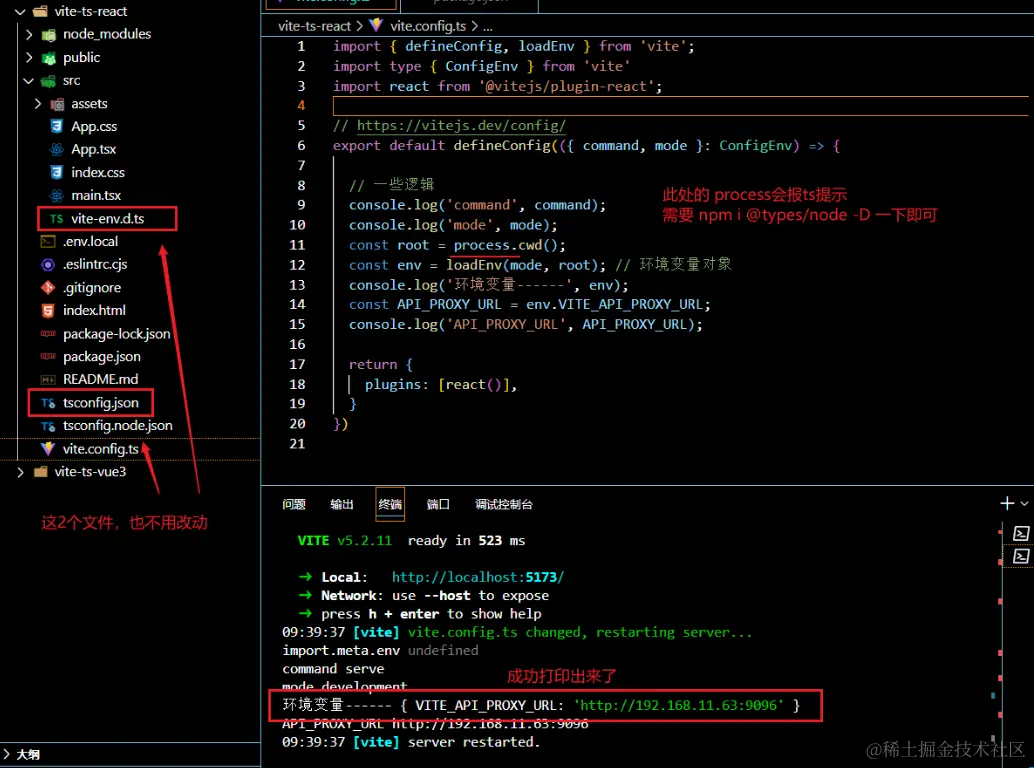The width and height of the screenshot is (1034, 768).
Task: Click 'process' on code line 11
Action: pos(481,245)
